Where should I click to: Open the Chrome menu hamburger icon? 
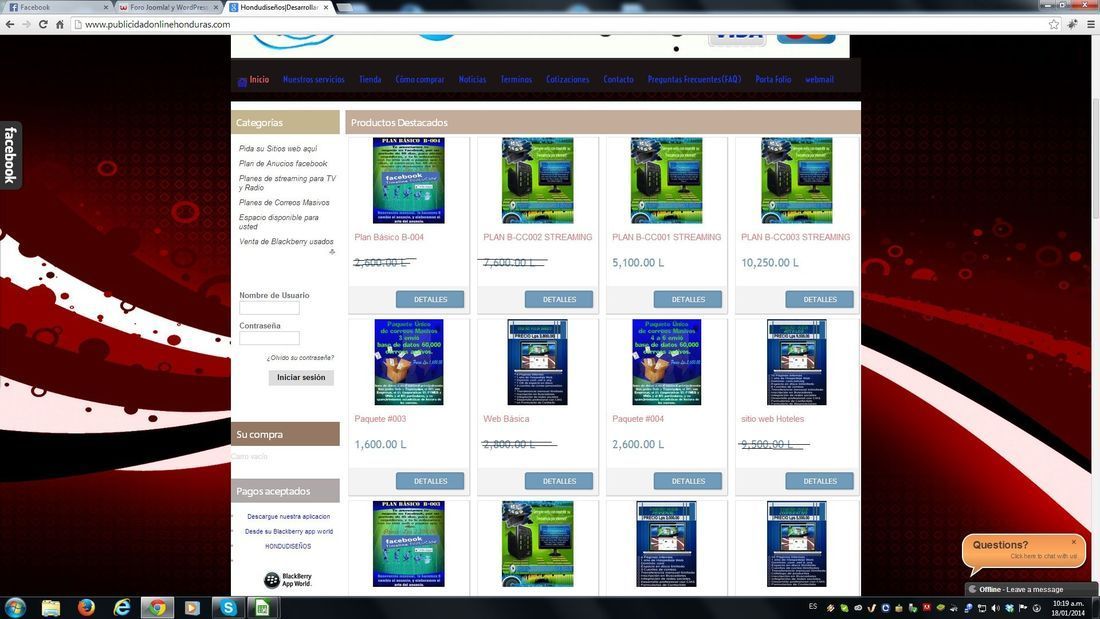point(1091,24)
